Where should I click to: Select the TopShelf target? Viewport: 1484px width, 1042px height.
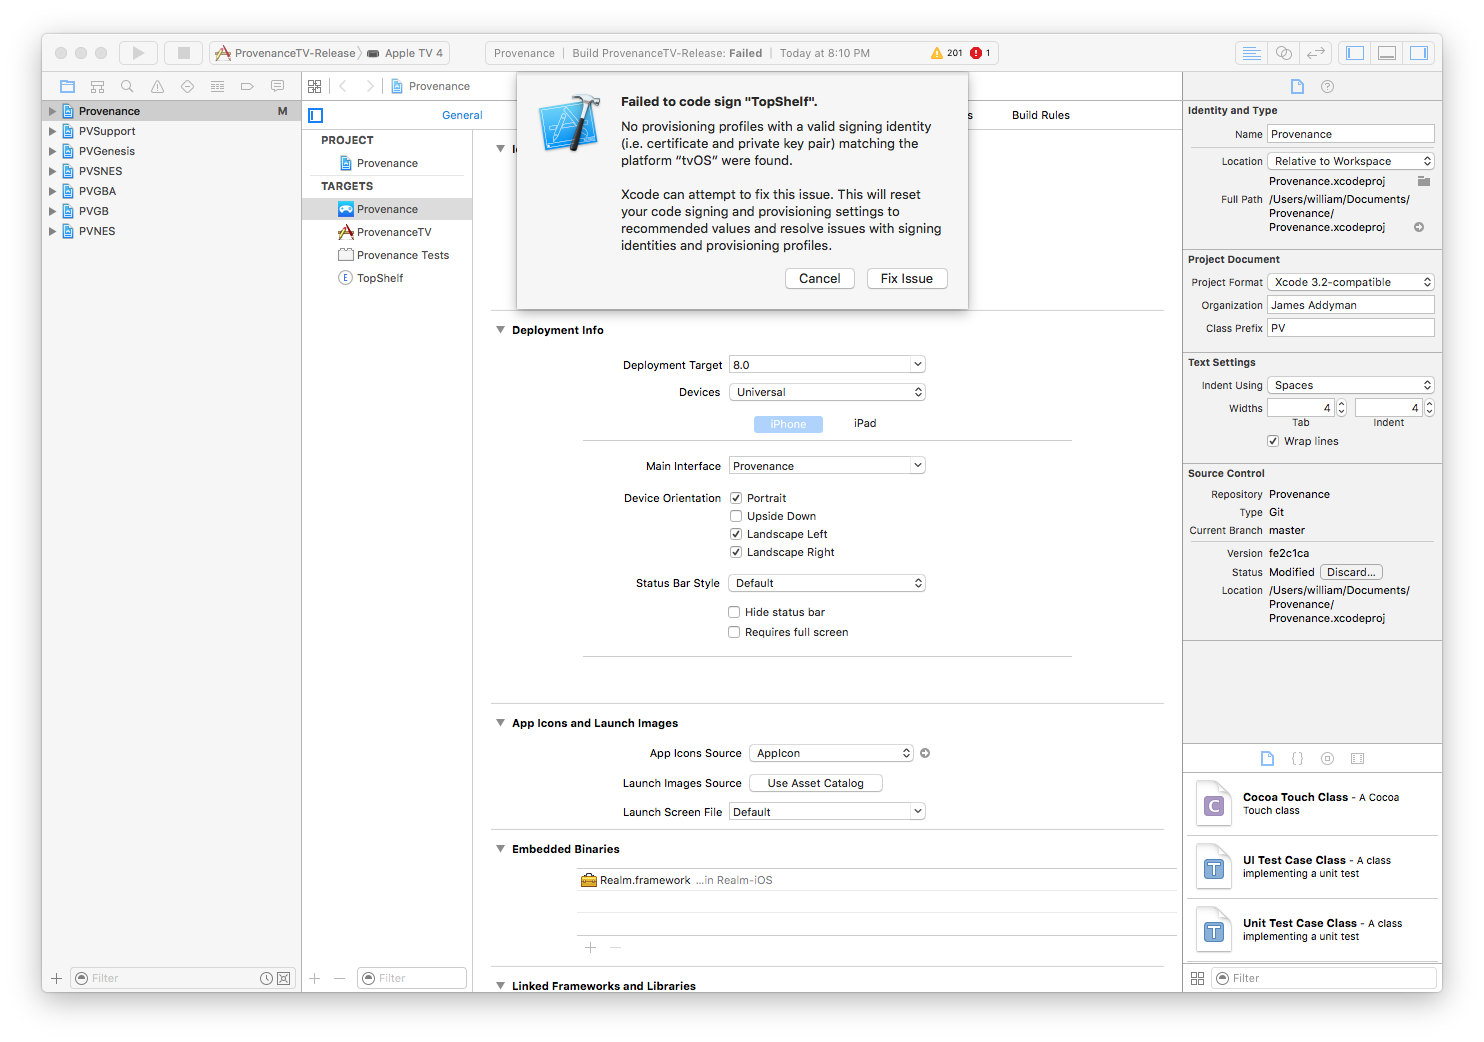(387, 278)
